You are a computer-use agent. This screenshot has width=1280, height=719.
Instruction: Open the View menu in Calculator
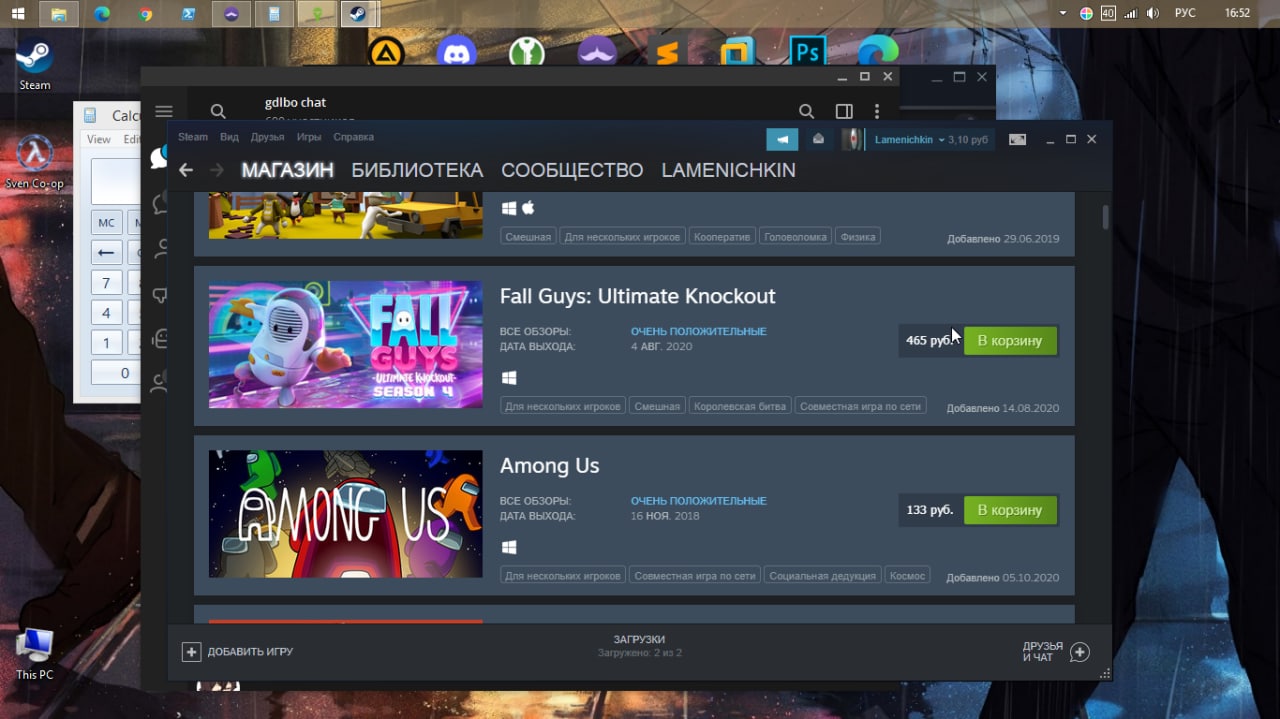tap(99, 139)
